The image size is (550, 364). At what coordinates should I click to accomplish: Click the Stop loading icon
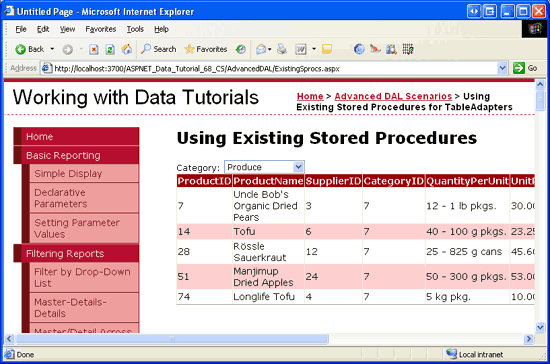(94, 49)
